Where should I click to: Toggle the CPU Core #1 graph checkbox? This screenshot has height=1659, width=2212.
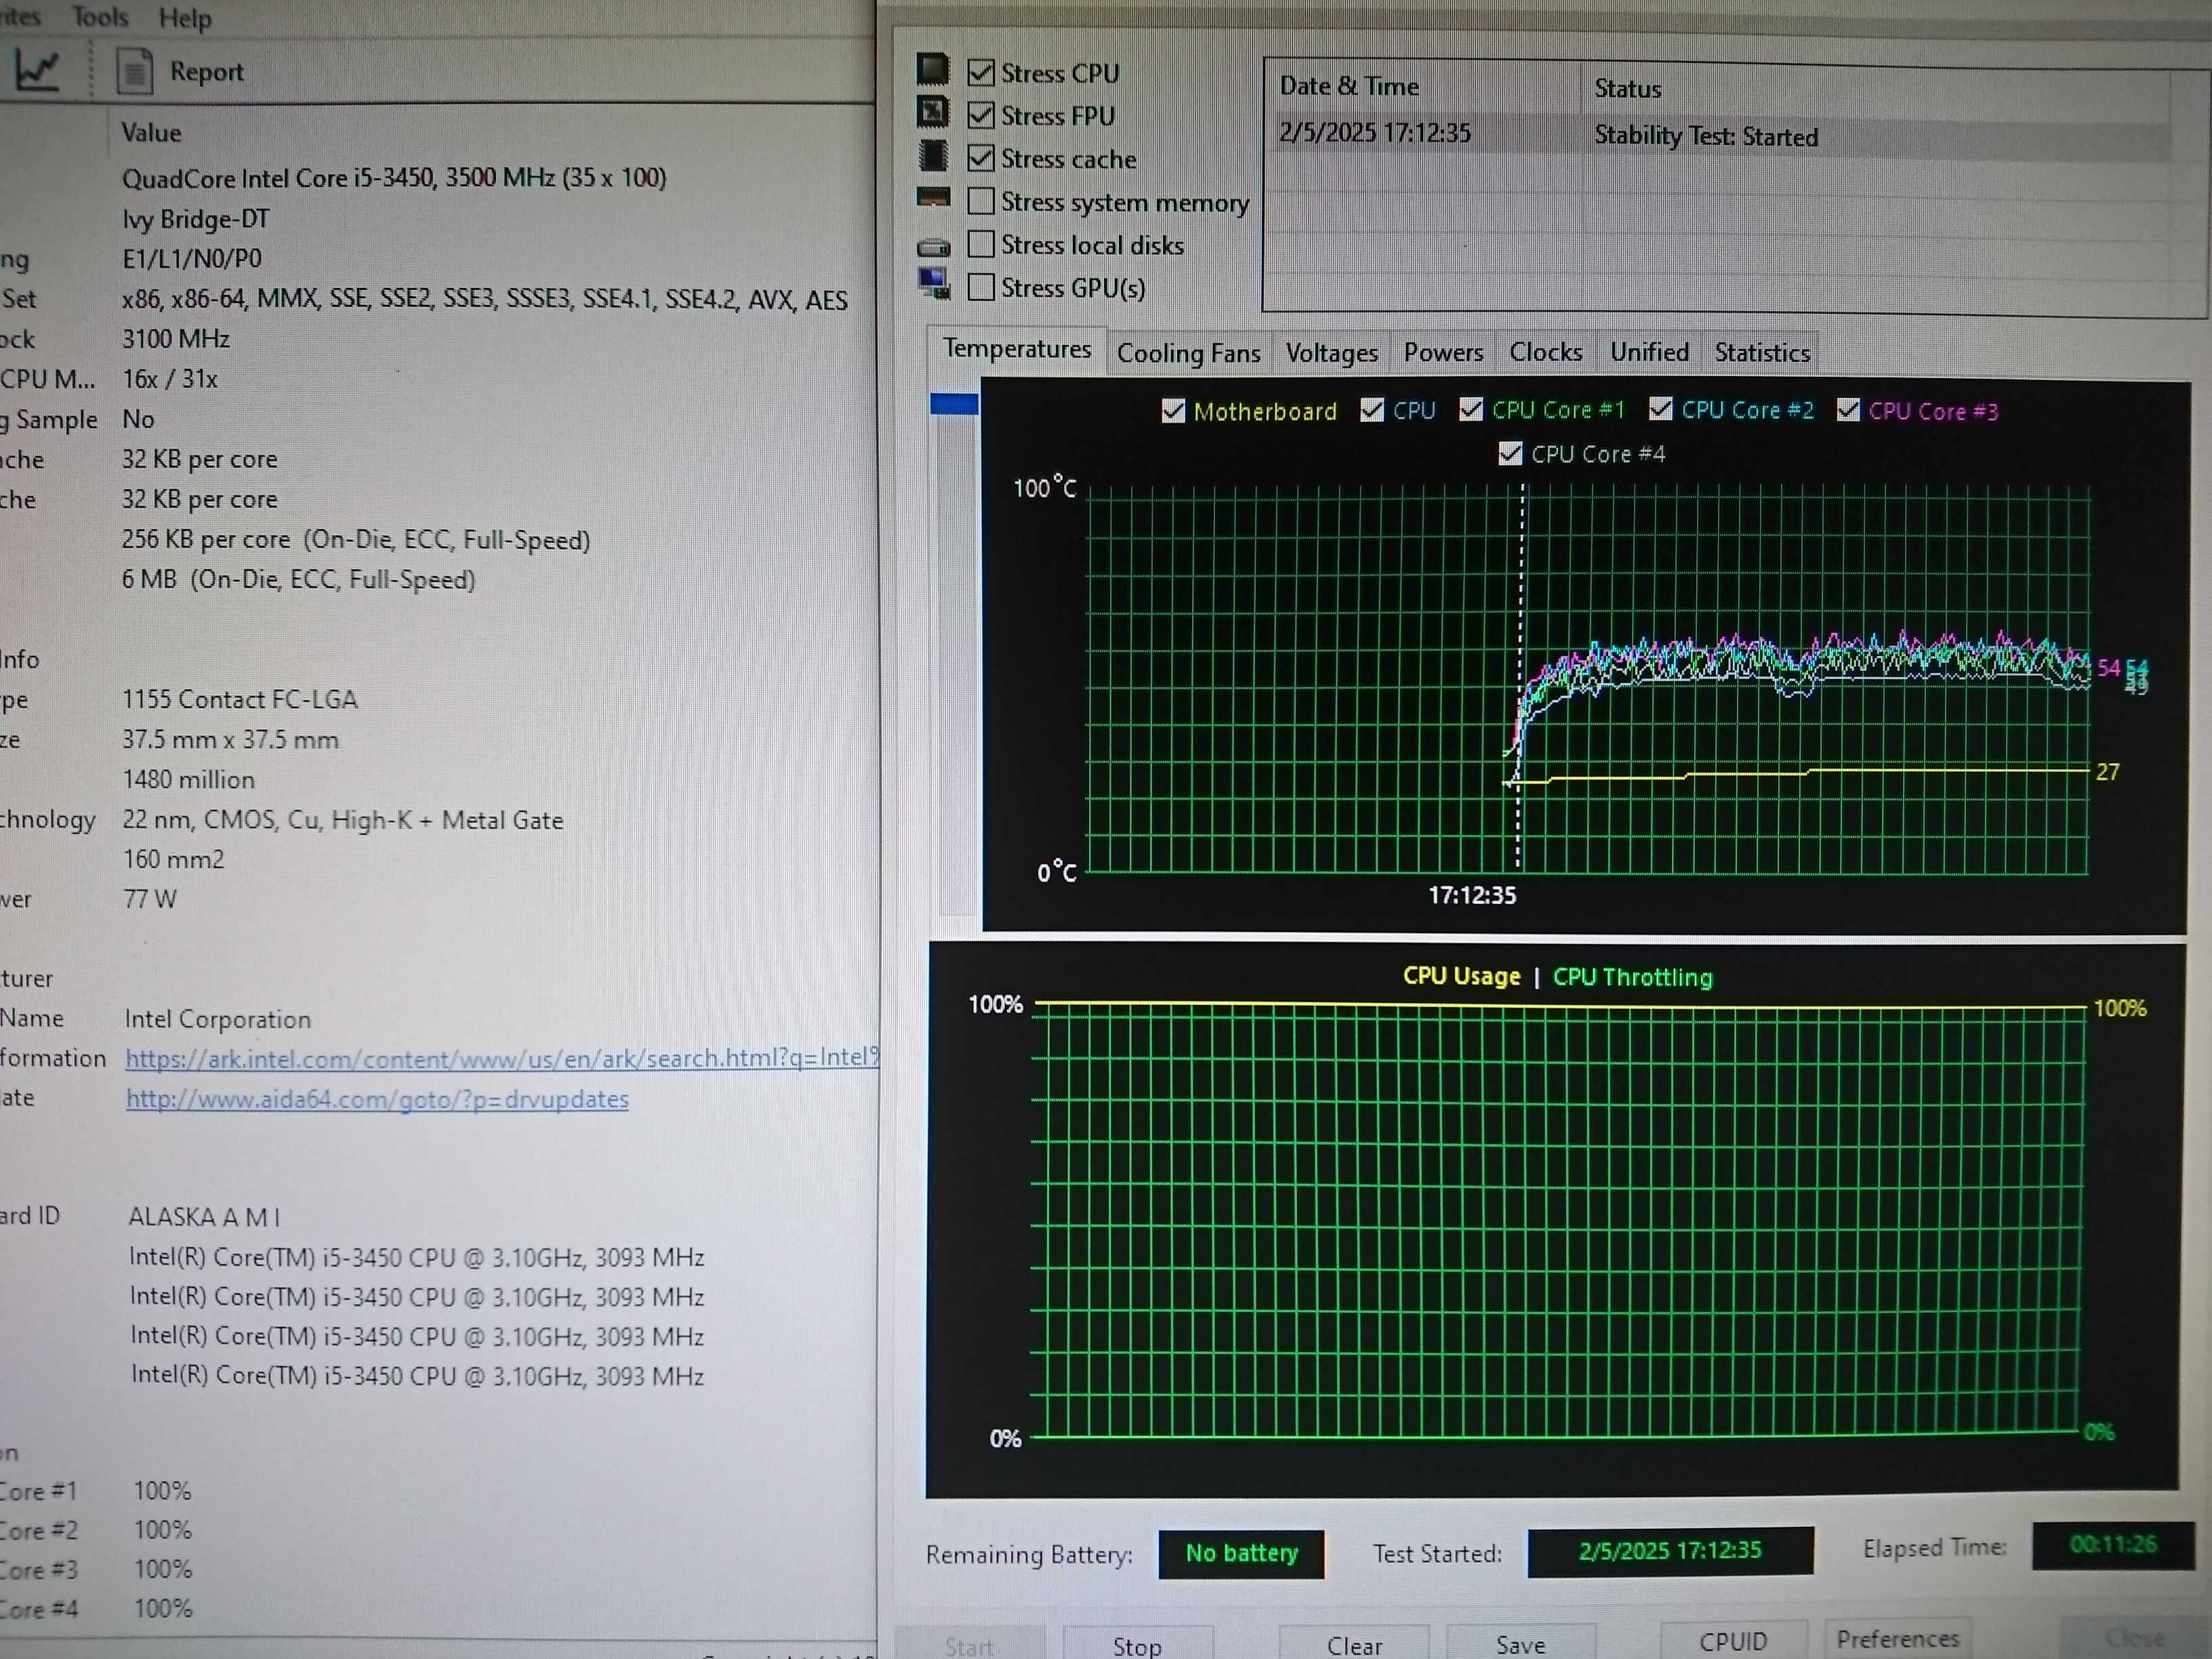tap(1470, 409)
